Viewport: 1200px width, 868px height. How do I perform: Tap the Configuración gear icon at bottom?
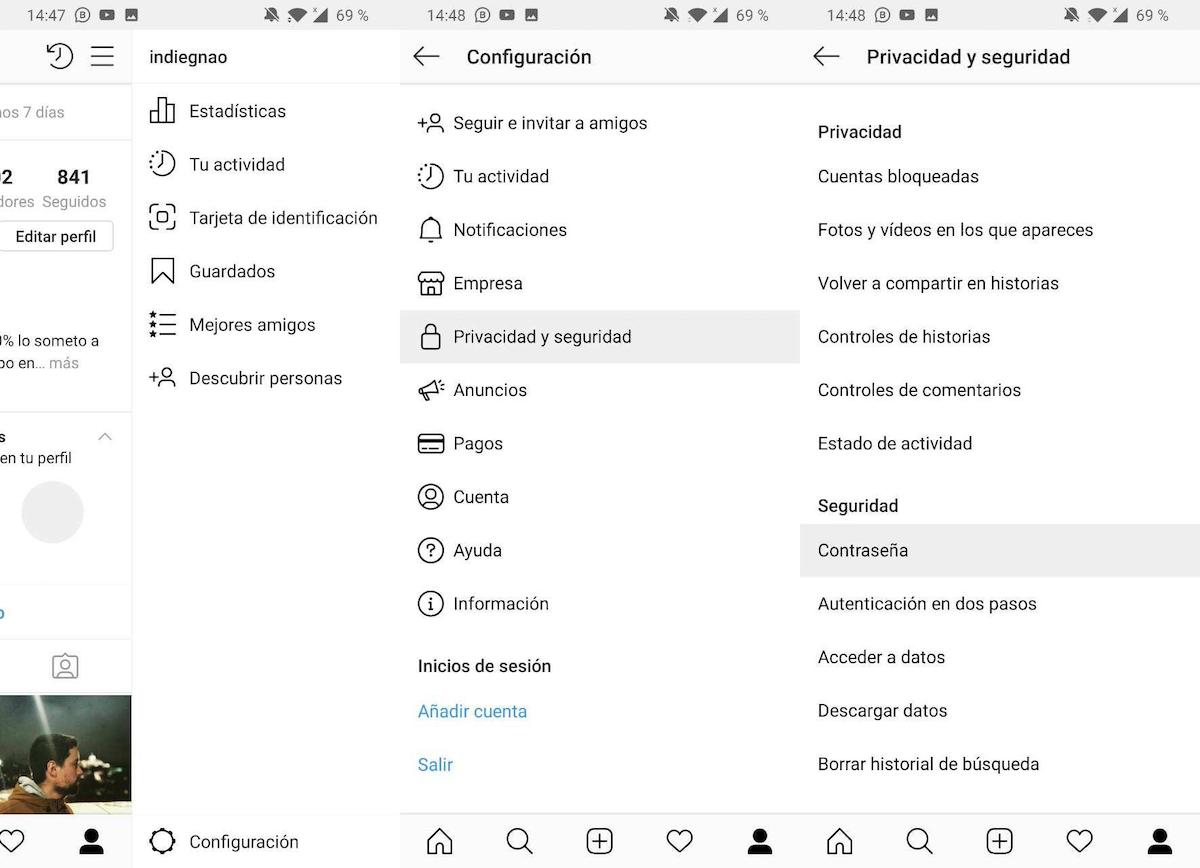[x=162, y=842]
